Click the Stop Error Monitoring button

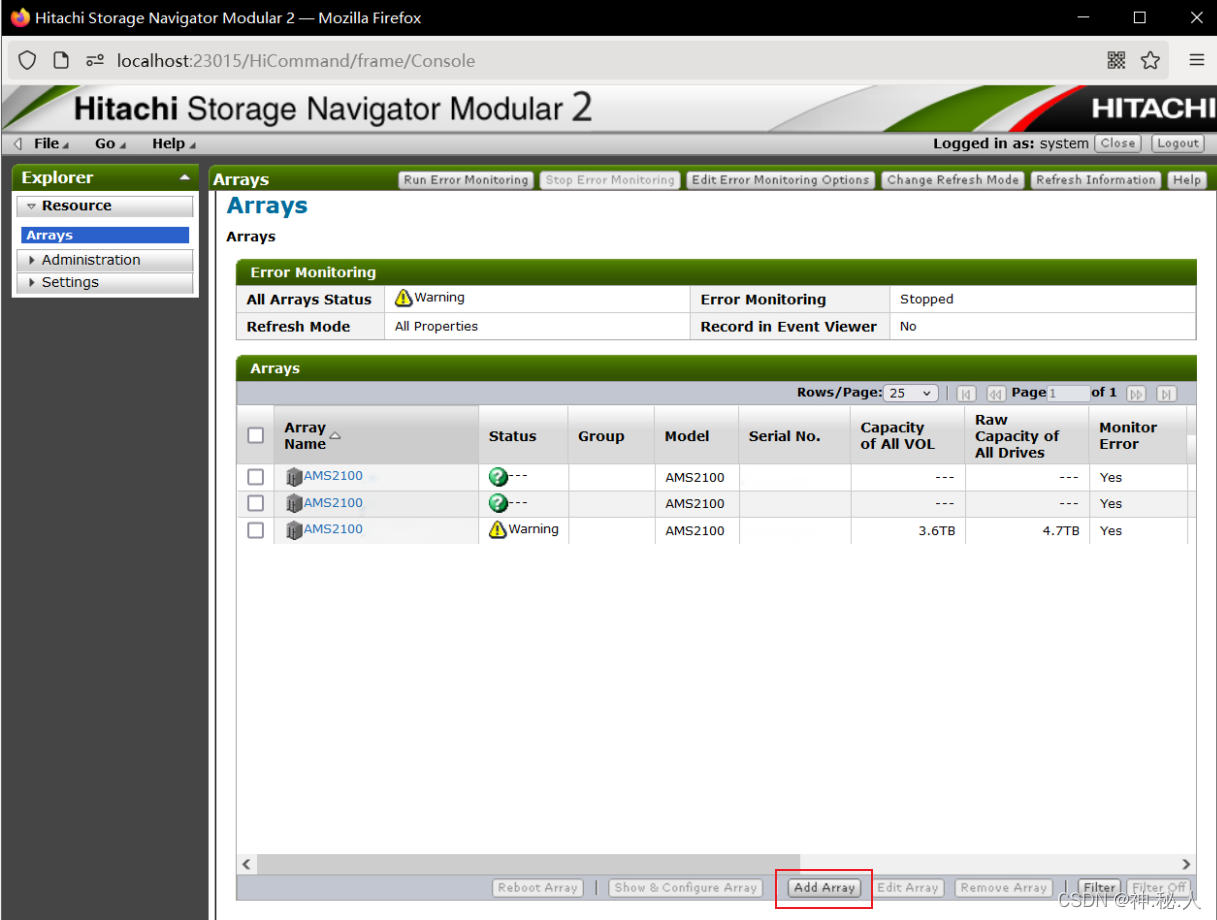[610, 180]
